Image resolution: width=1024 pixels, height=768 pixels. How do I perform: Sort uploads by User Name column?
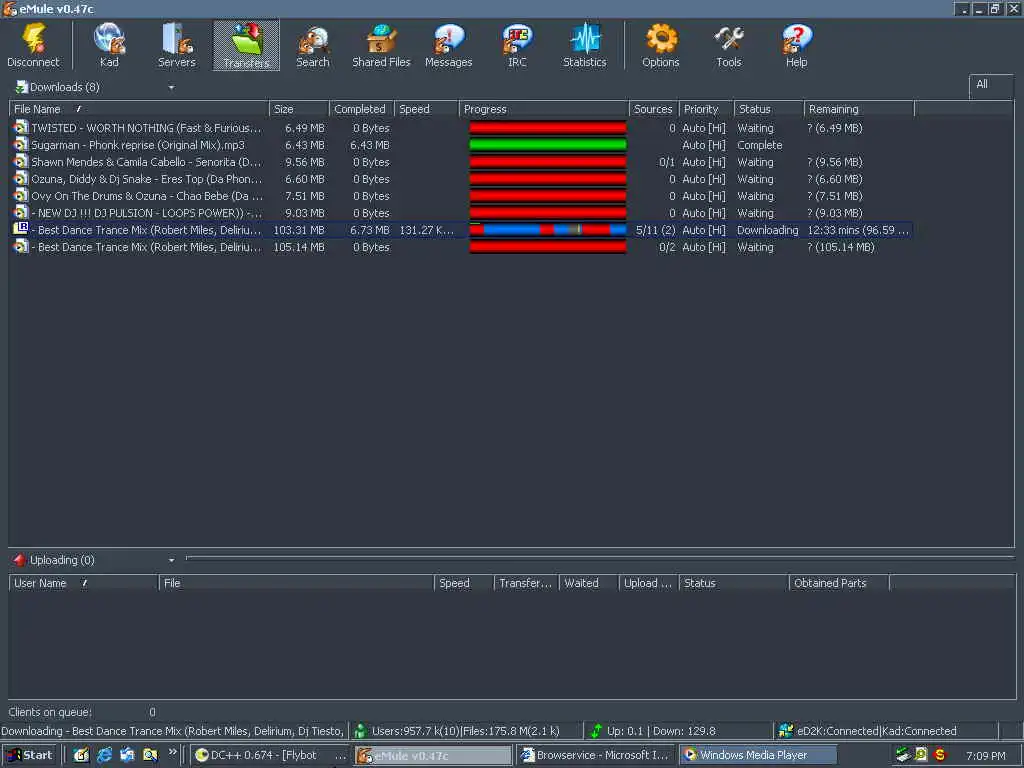tap(84, 583)
